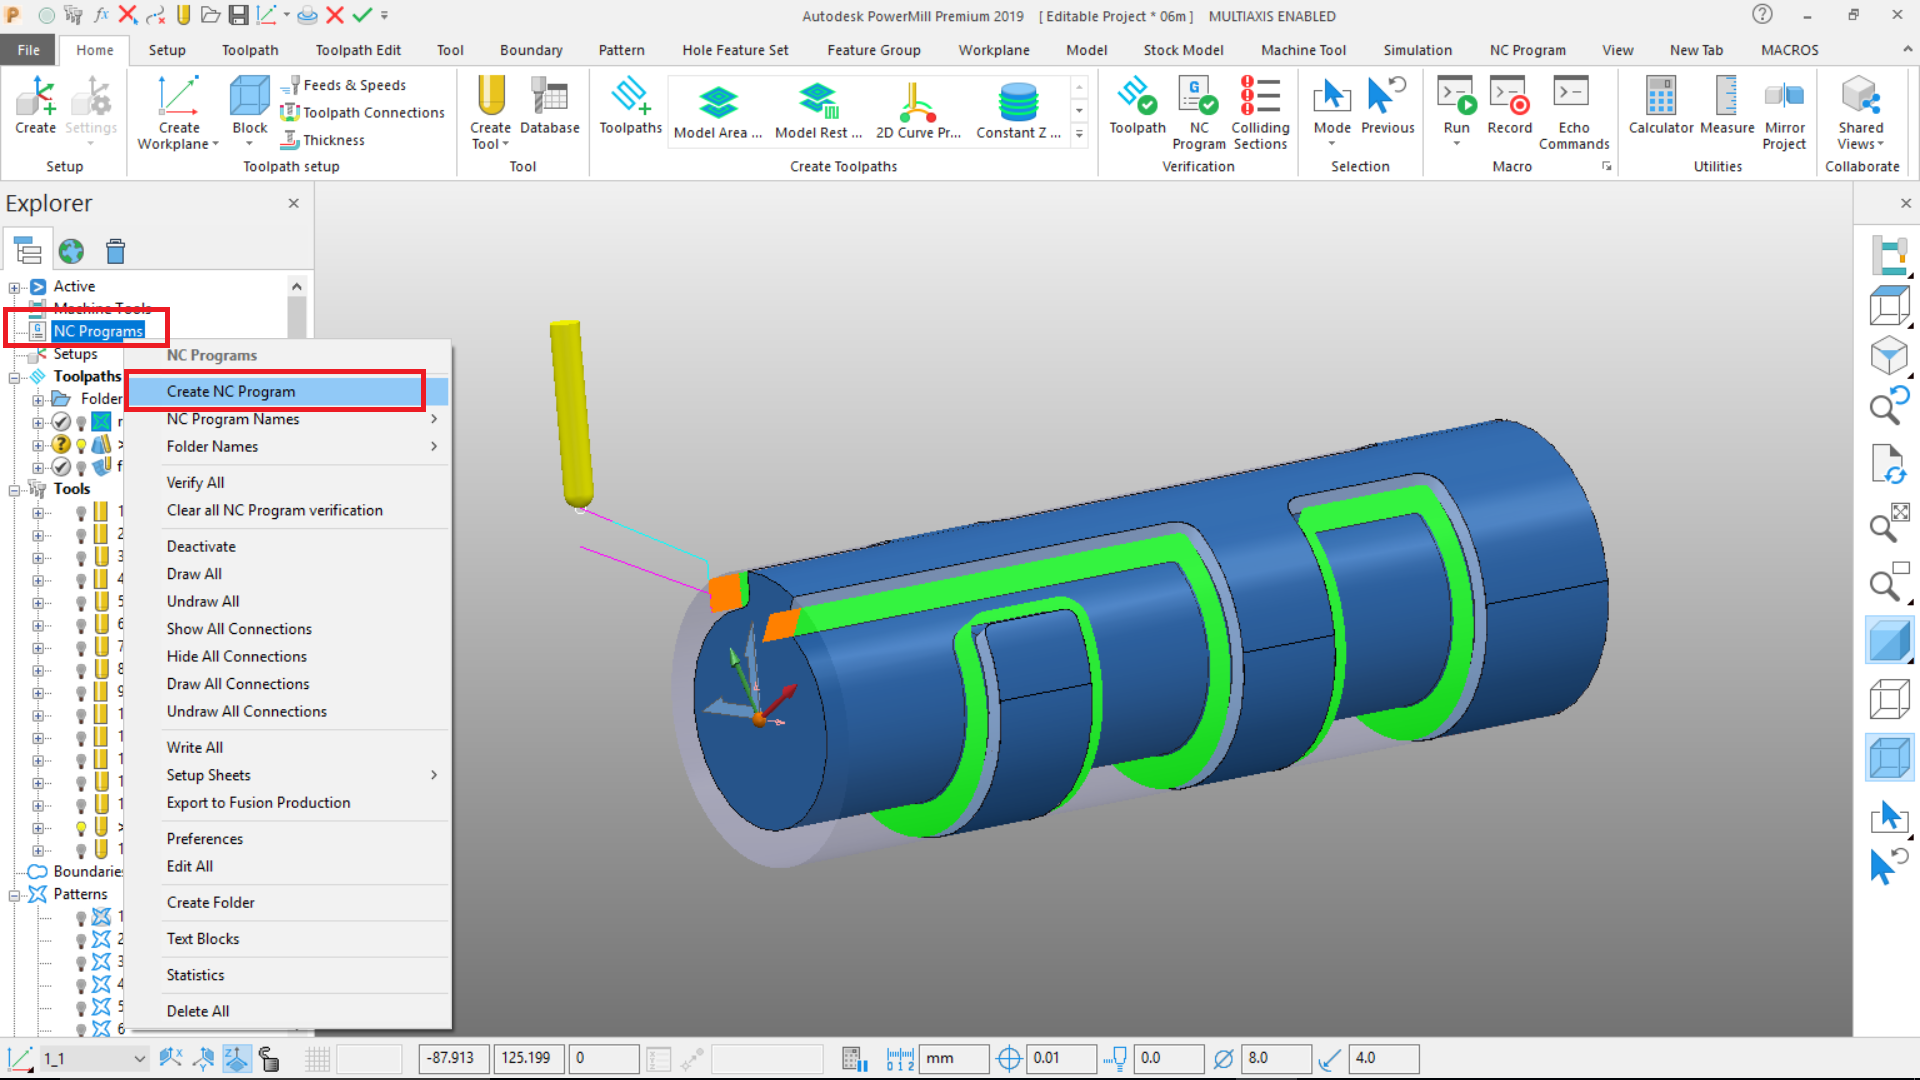This screenshot has width=1920, height=1080.
Task: Open the recycle bin icon in Explorer
Action: point(116,251)
